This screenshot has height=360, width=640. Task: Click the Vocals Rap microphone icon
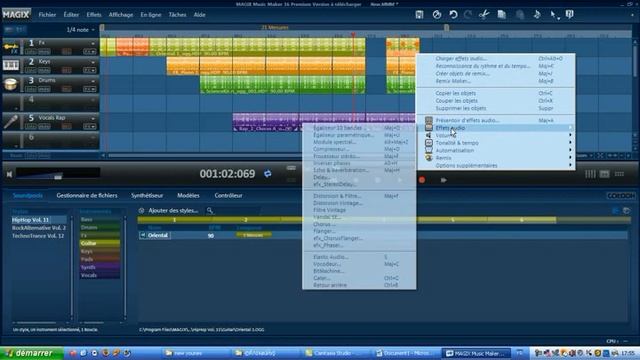(x=11, y=122)
